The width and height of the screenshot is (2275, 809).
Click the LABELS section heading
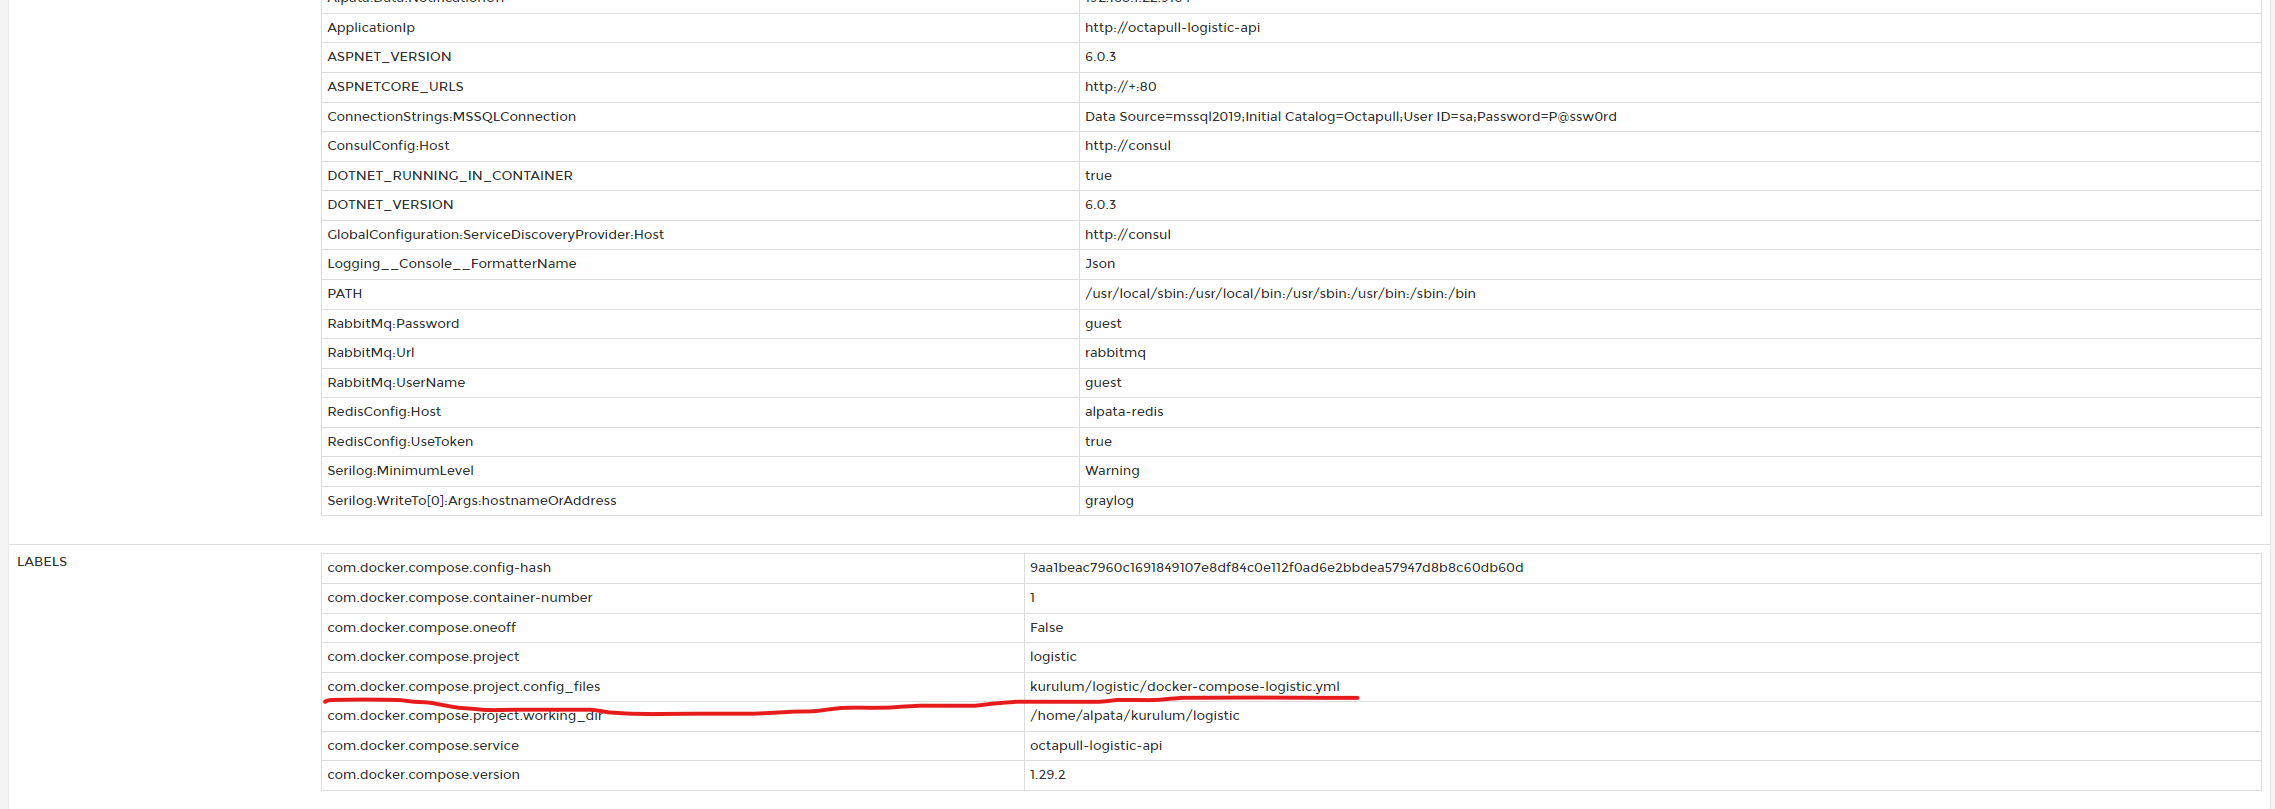coord(42,562)
